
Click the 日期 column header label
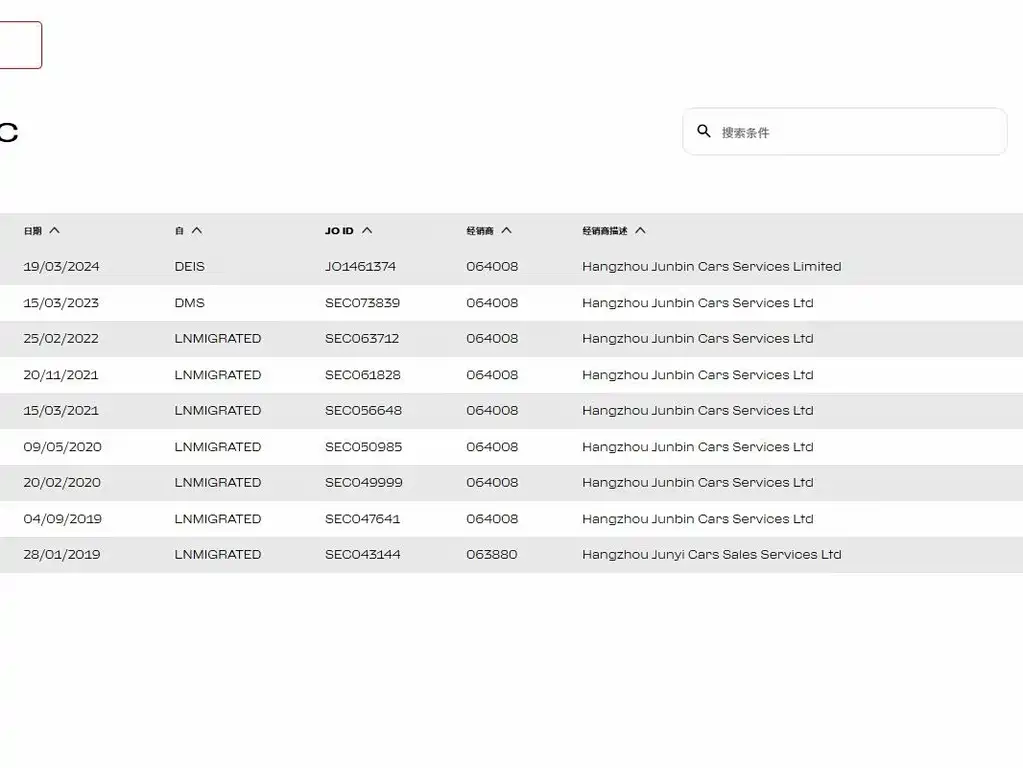[x=33, y=230]
